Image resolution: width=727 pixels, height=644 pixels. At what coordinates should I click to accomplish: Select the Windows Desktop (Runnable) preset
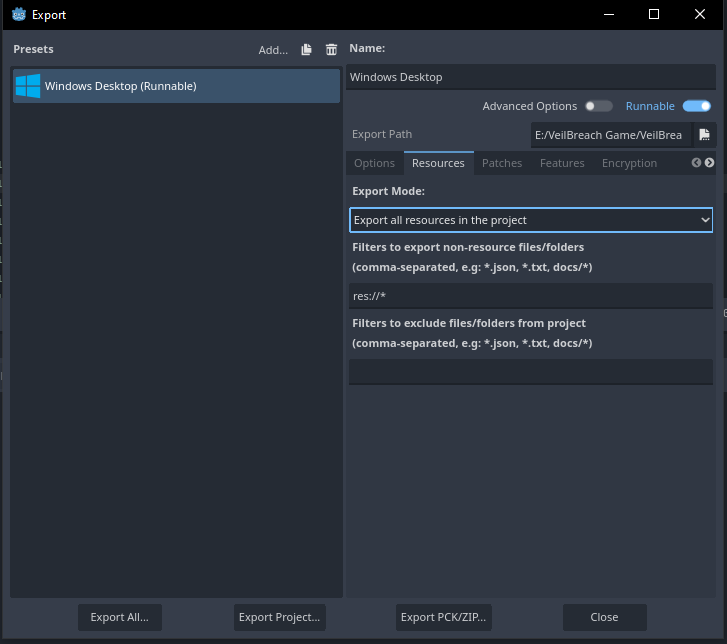(x=176, y=86)
